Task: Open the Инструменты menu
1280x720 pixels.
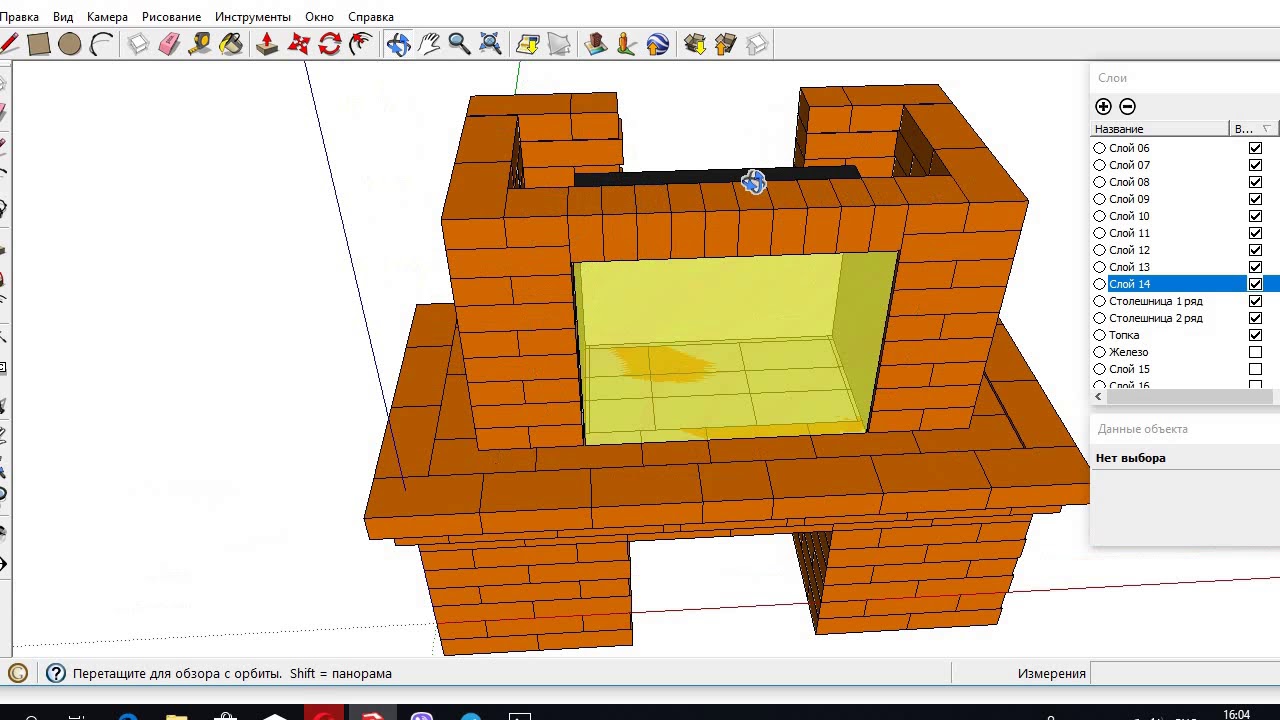Action: (253, 17)
